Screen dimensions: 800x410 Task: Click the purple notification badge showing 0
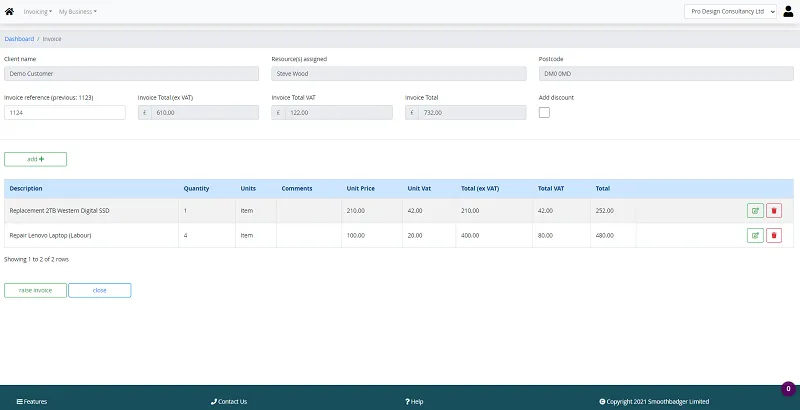(788, 389)
